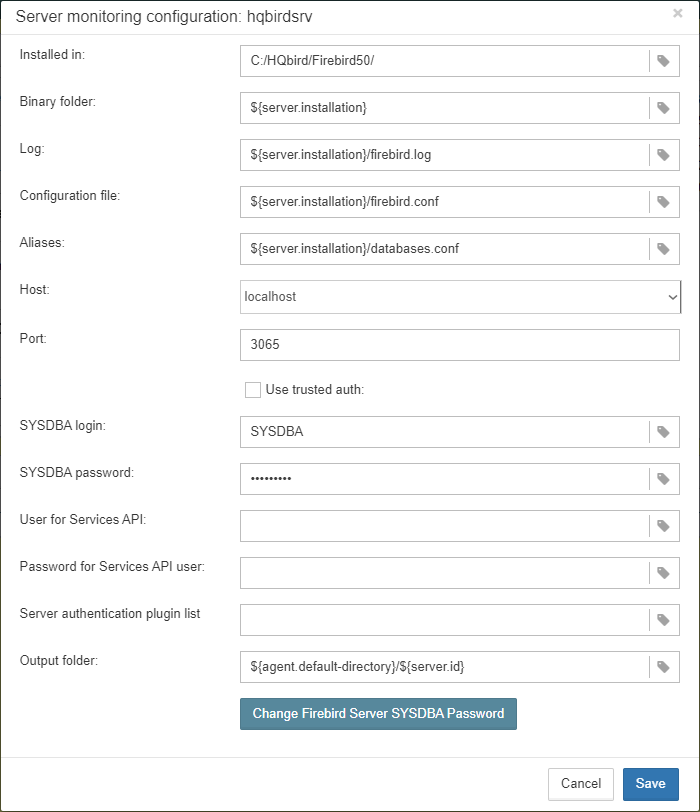Save the server monitoring configuration
Image resolution: width=700 pixels, height=812 pixels.
(650, 784)
